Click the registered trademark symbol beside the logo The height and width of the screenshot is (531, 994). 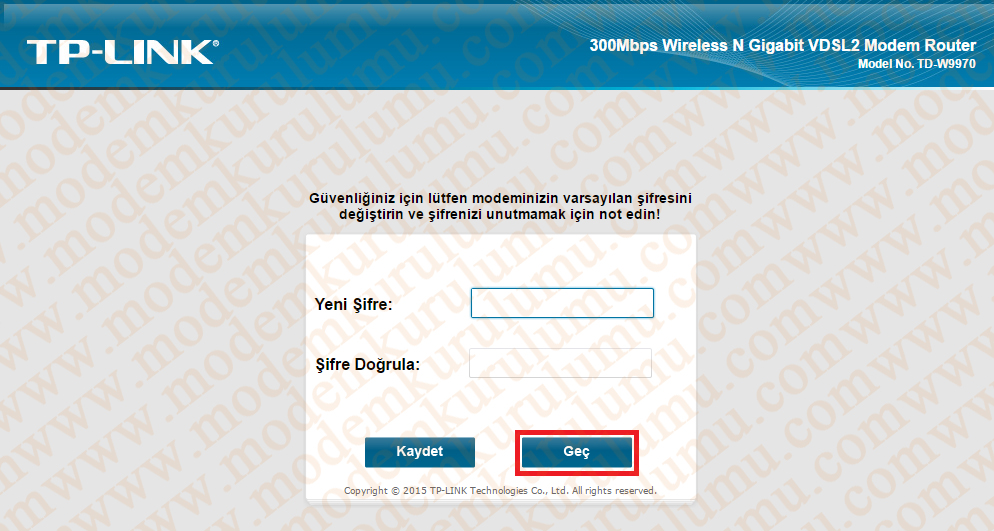[216, 43]
